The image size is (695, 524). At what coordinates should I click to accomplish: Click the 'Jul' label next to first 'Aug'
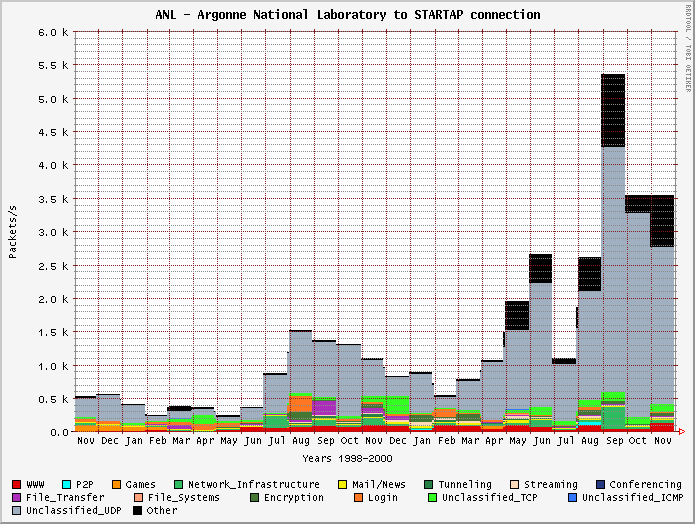click(x=277, y=441)
